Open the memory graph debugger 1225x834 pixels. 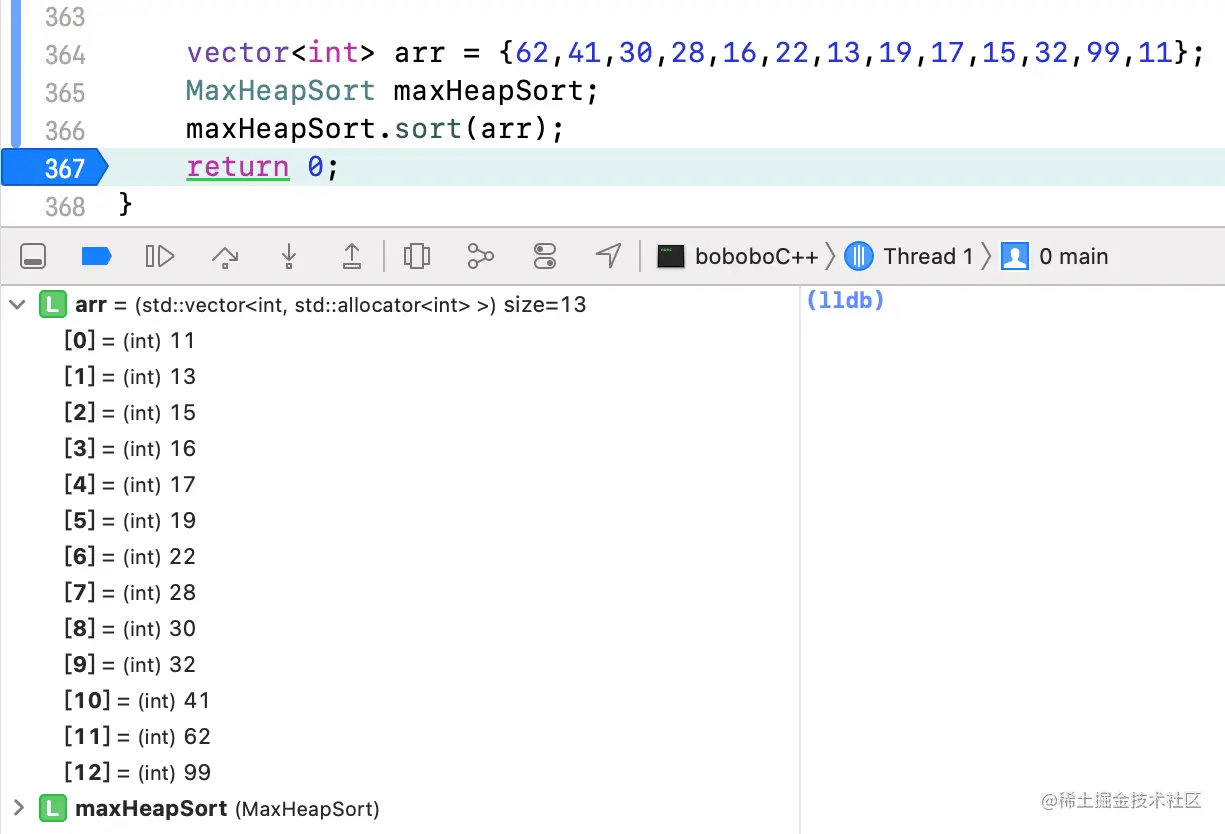pos(481,257)
